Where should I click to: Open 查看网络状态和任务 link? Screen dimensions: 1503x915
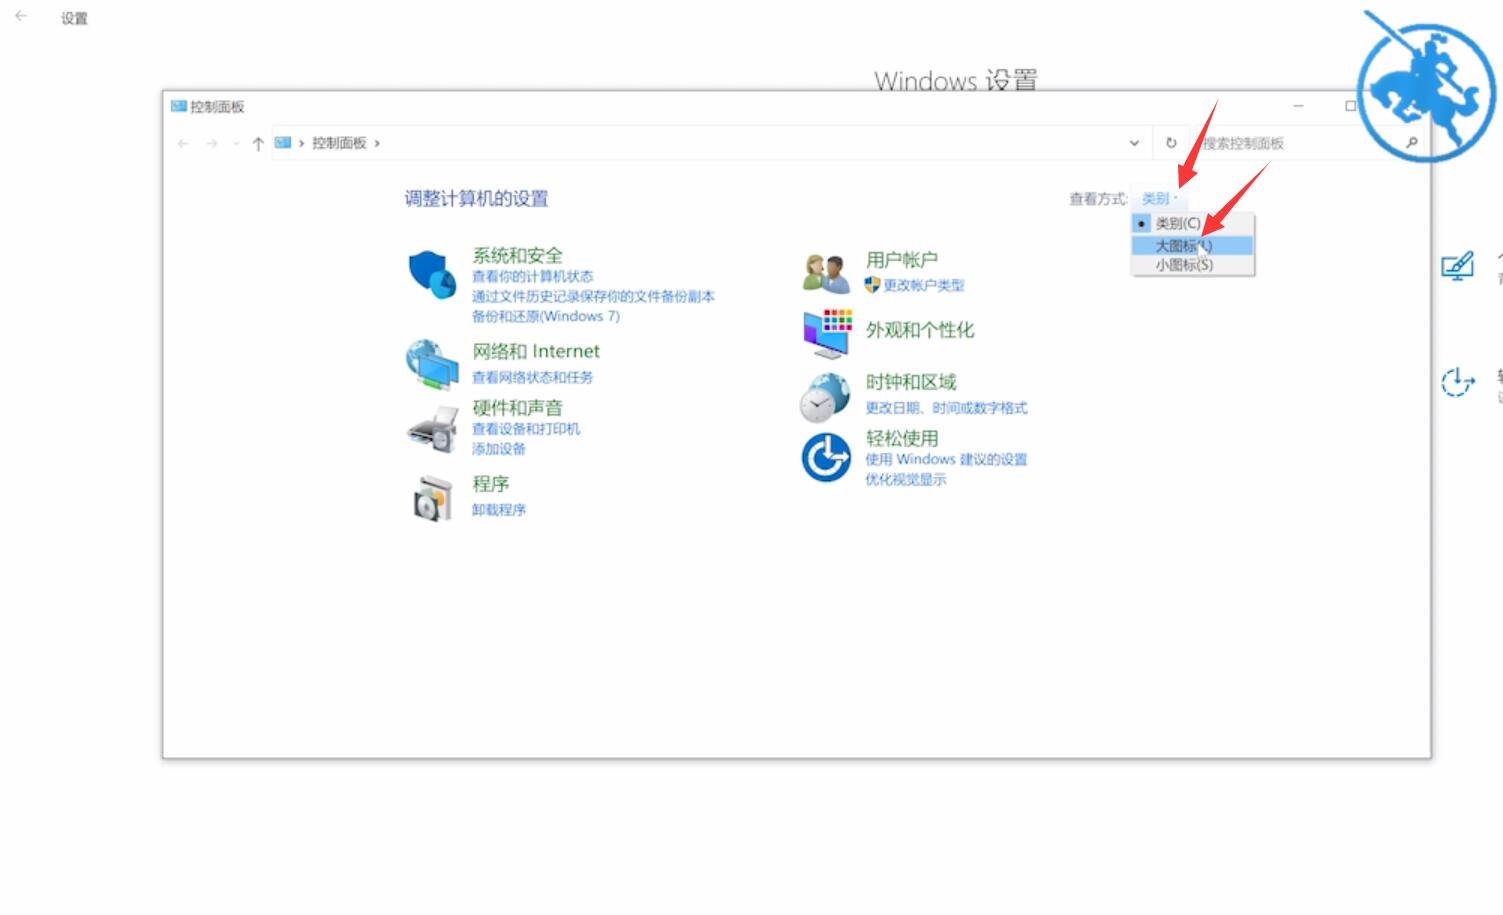[x=532, y=377]
